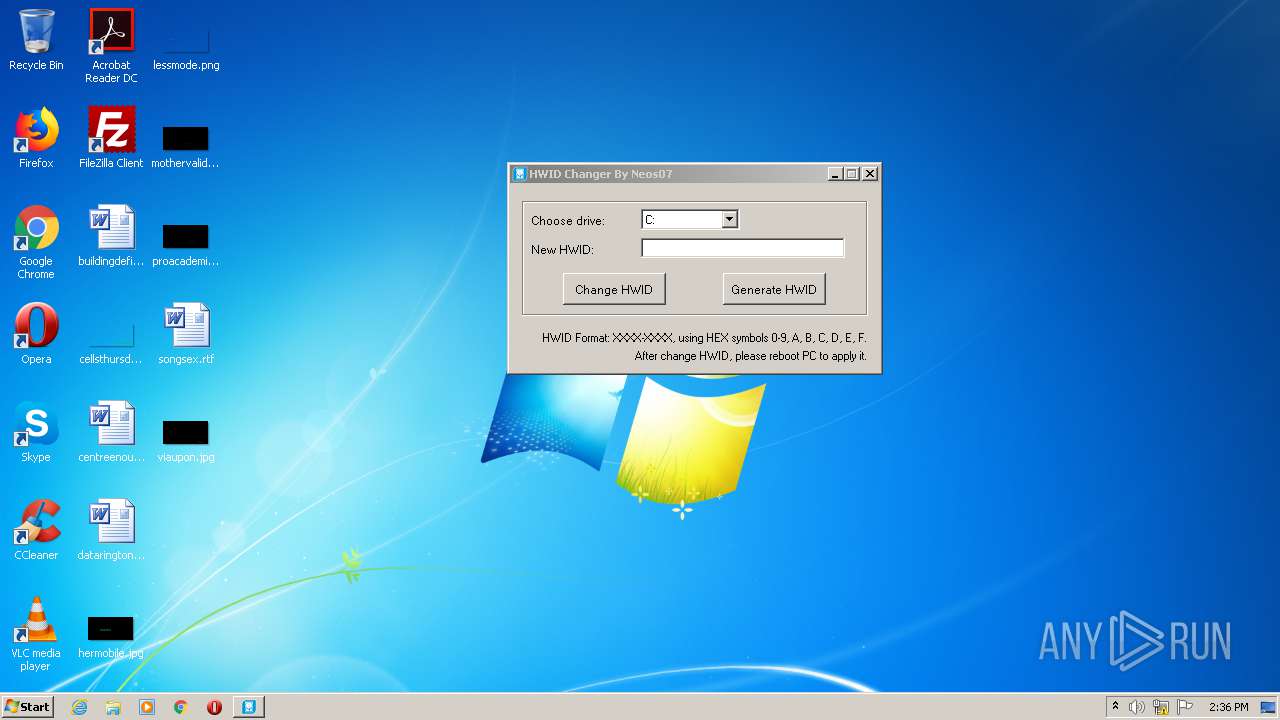Minimize the HWID Changer window

835,174
